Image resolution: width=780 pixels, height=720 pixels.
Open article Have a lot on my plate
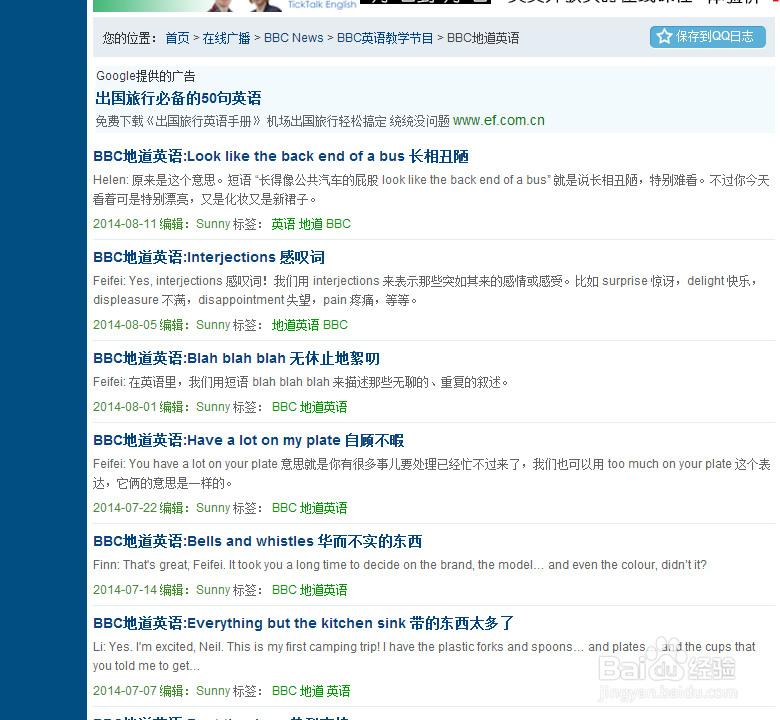tap(248, 440)
